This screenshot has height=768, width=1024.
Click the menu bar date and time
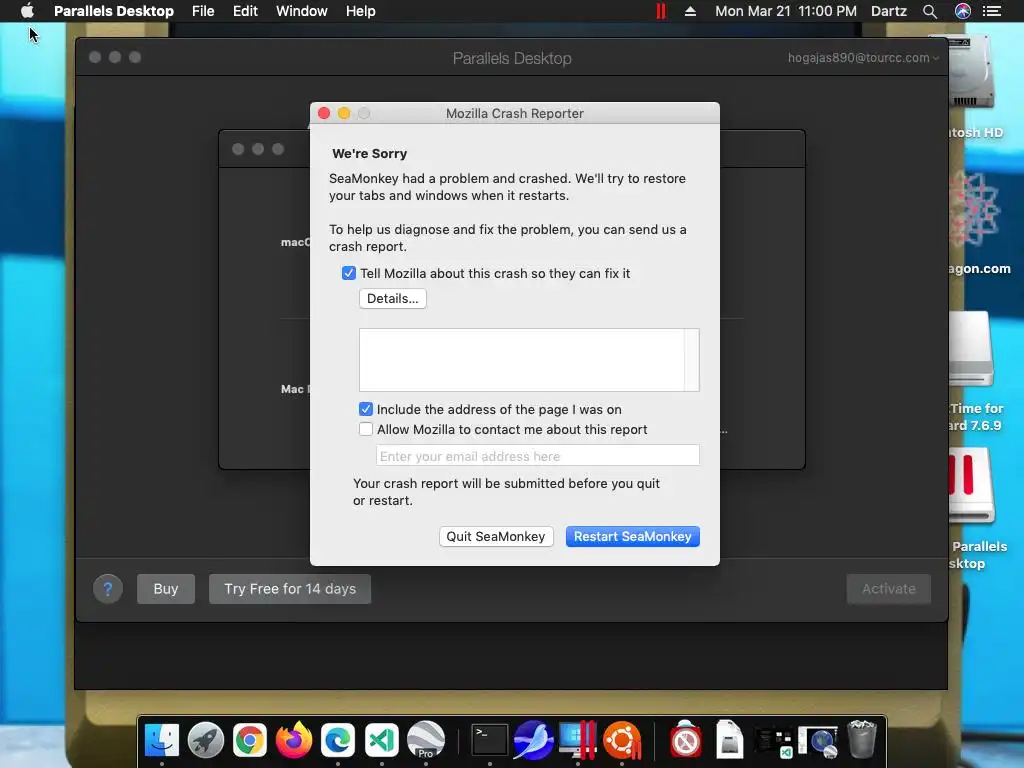coord(786,11)
